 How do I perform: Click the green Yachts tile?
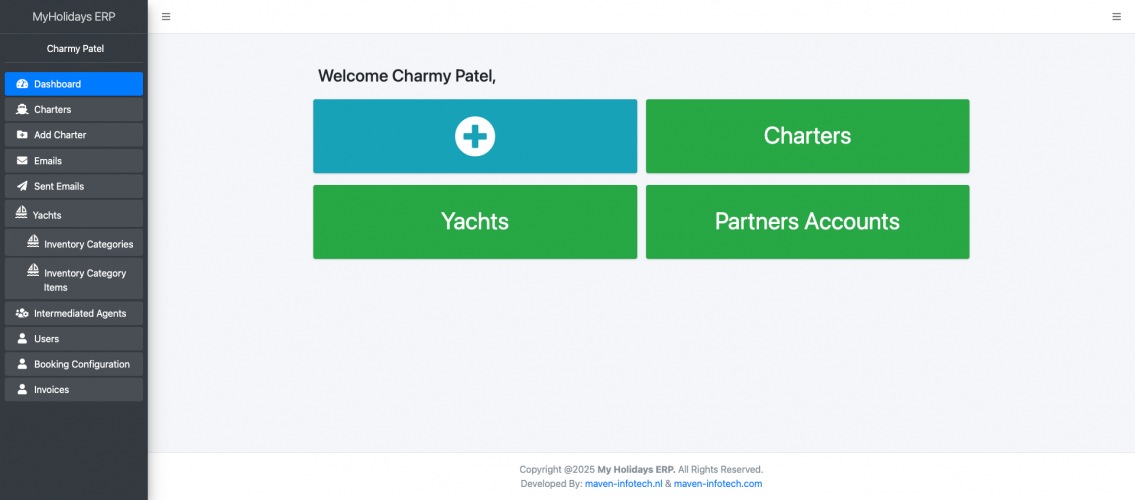click(475, 222)
